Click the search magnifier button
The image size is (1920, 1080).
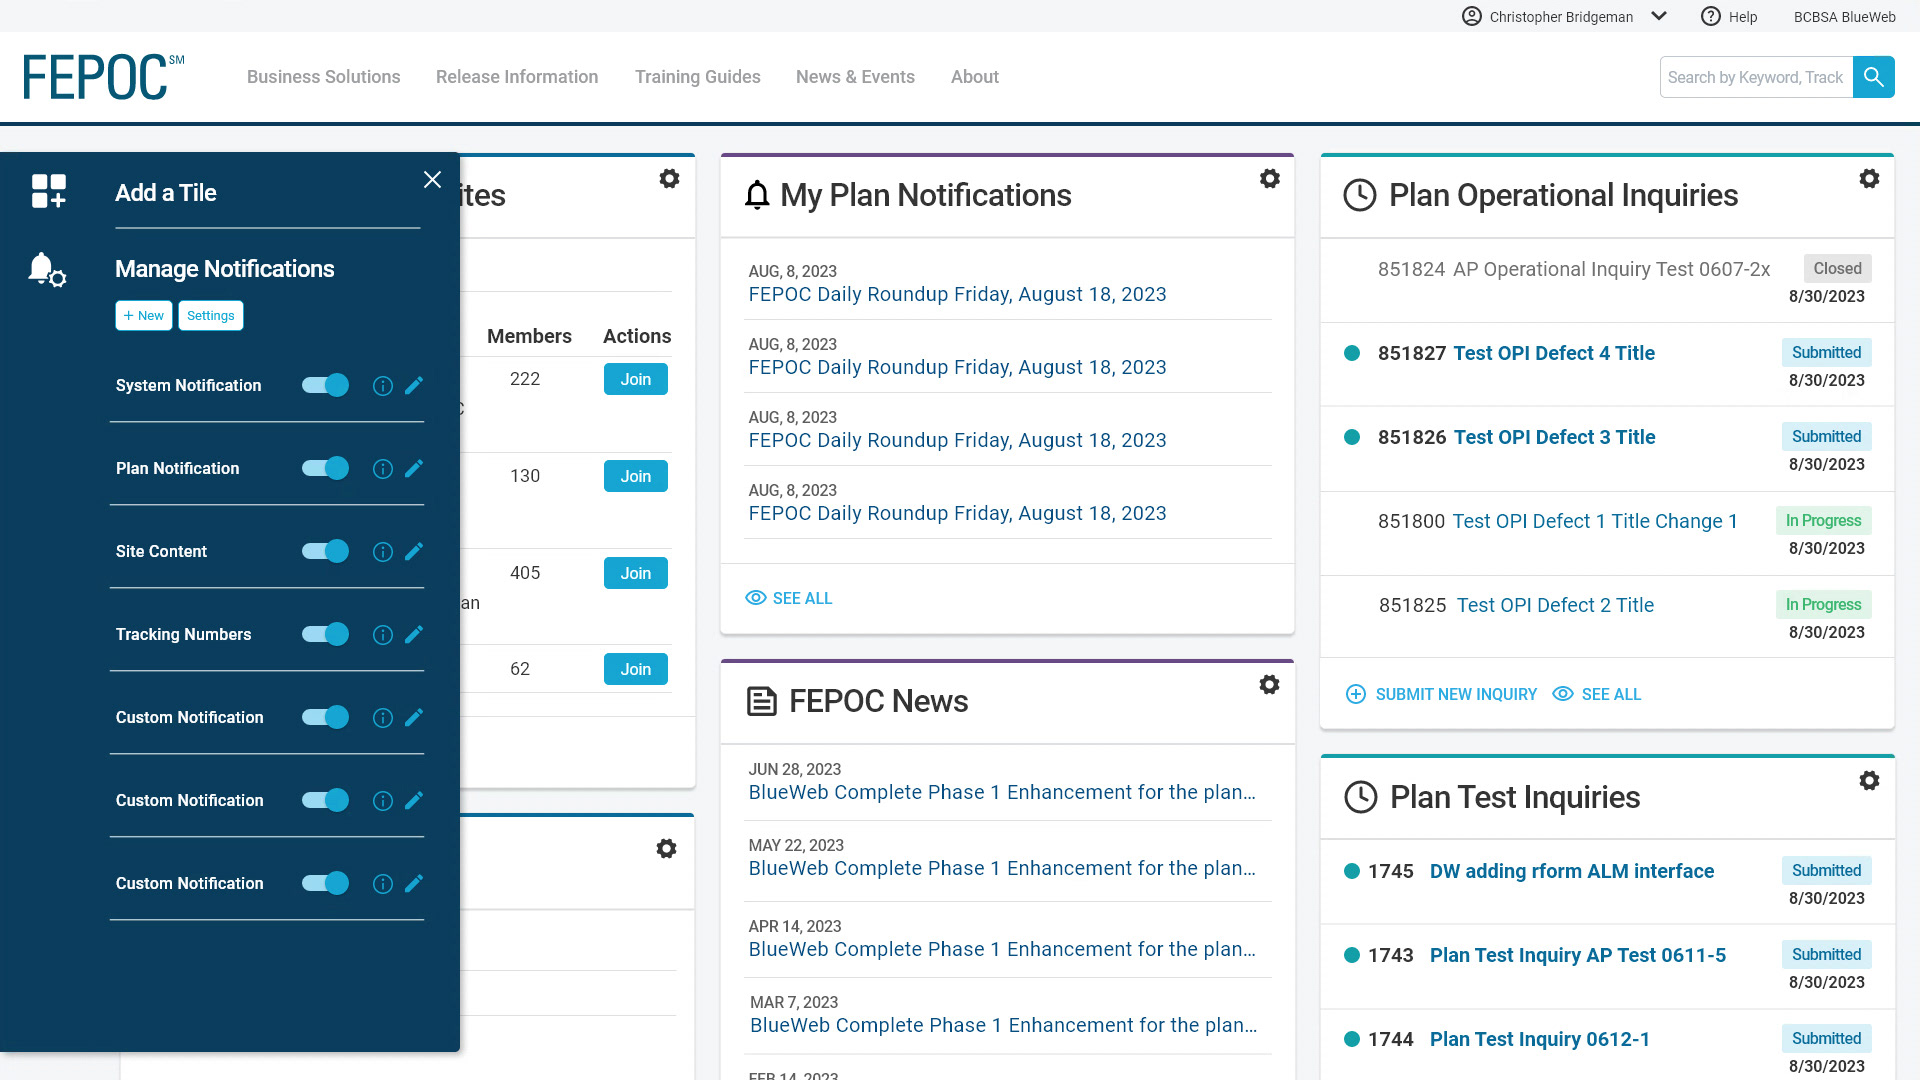[1873, 77]
